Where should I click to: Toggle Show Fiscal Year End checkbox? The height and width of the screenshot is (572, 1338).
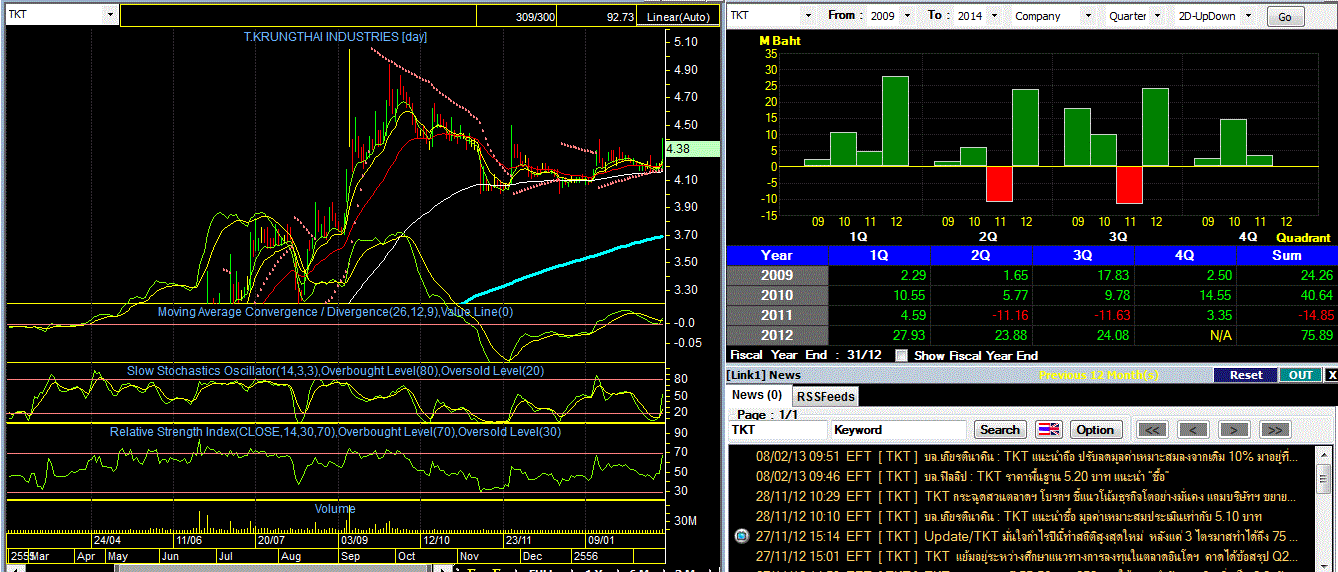(902, 355)
